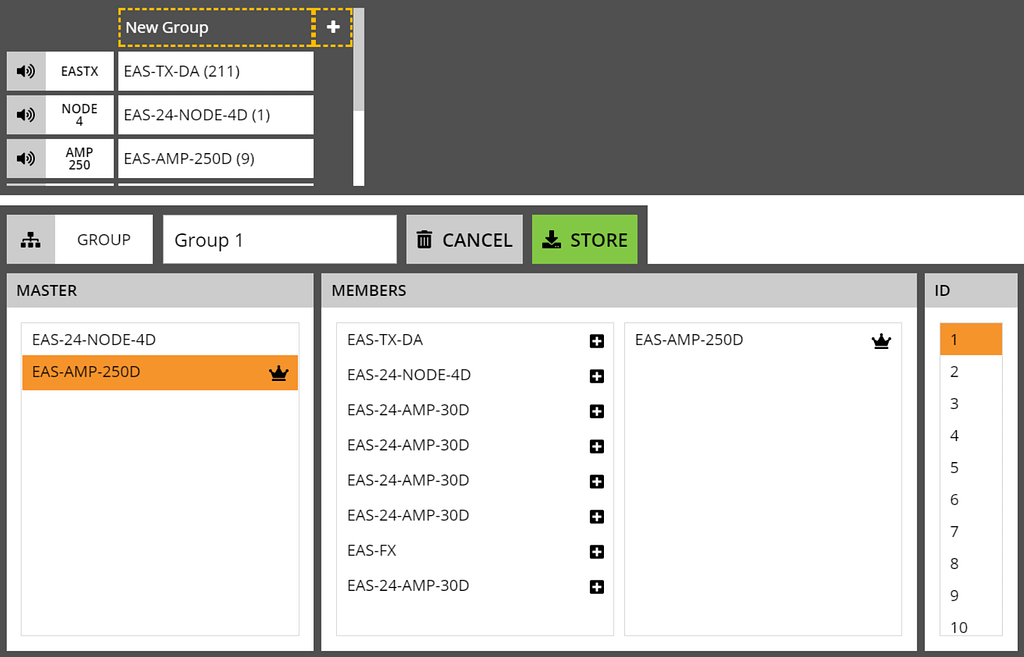Screen dimensions: 1024x657
Task: Select ID 3
Action: coord(971,404)
